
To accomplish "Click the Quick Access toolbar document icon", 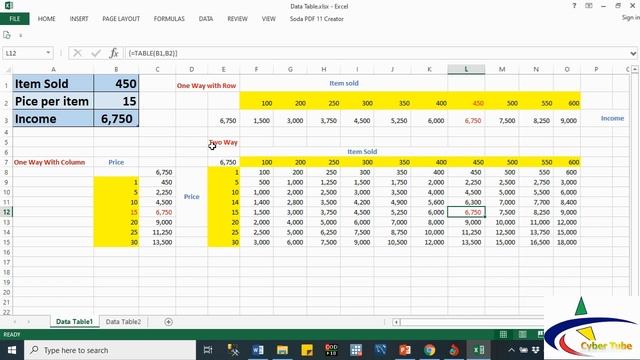I will 7,35.
